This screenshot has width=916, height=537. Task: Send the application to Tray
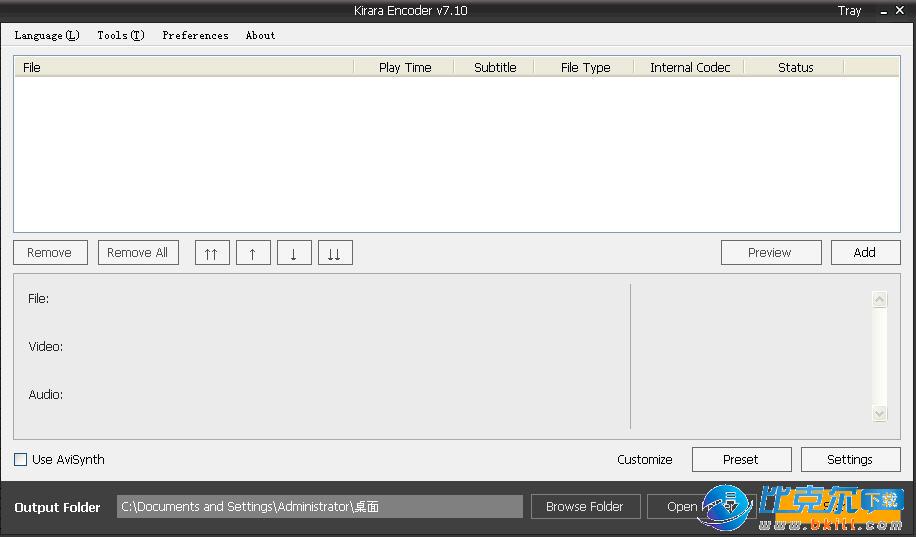(849, 11)
